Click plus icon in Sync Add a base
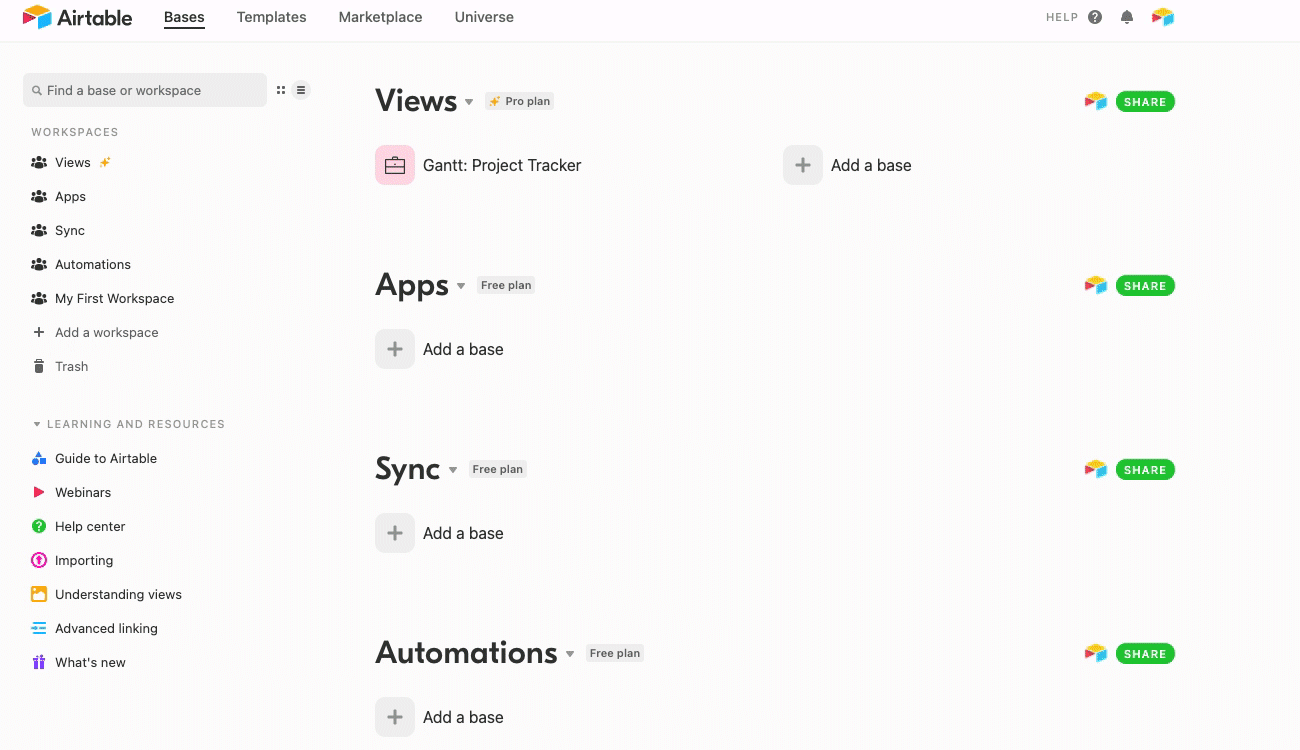The image size is (1300, 750). [x=395, y=533]
